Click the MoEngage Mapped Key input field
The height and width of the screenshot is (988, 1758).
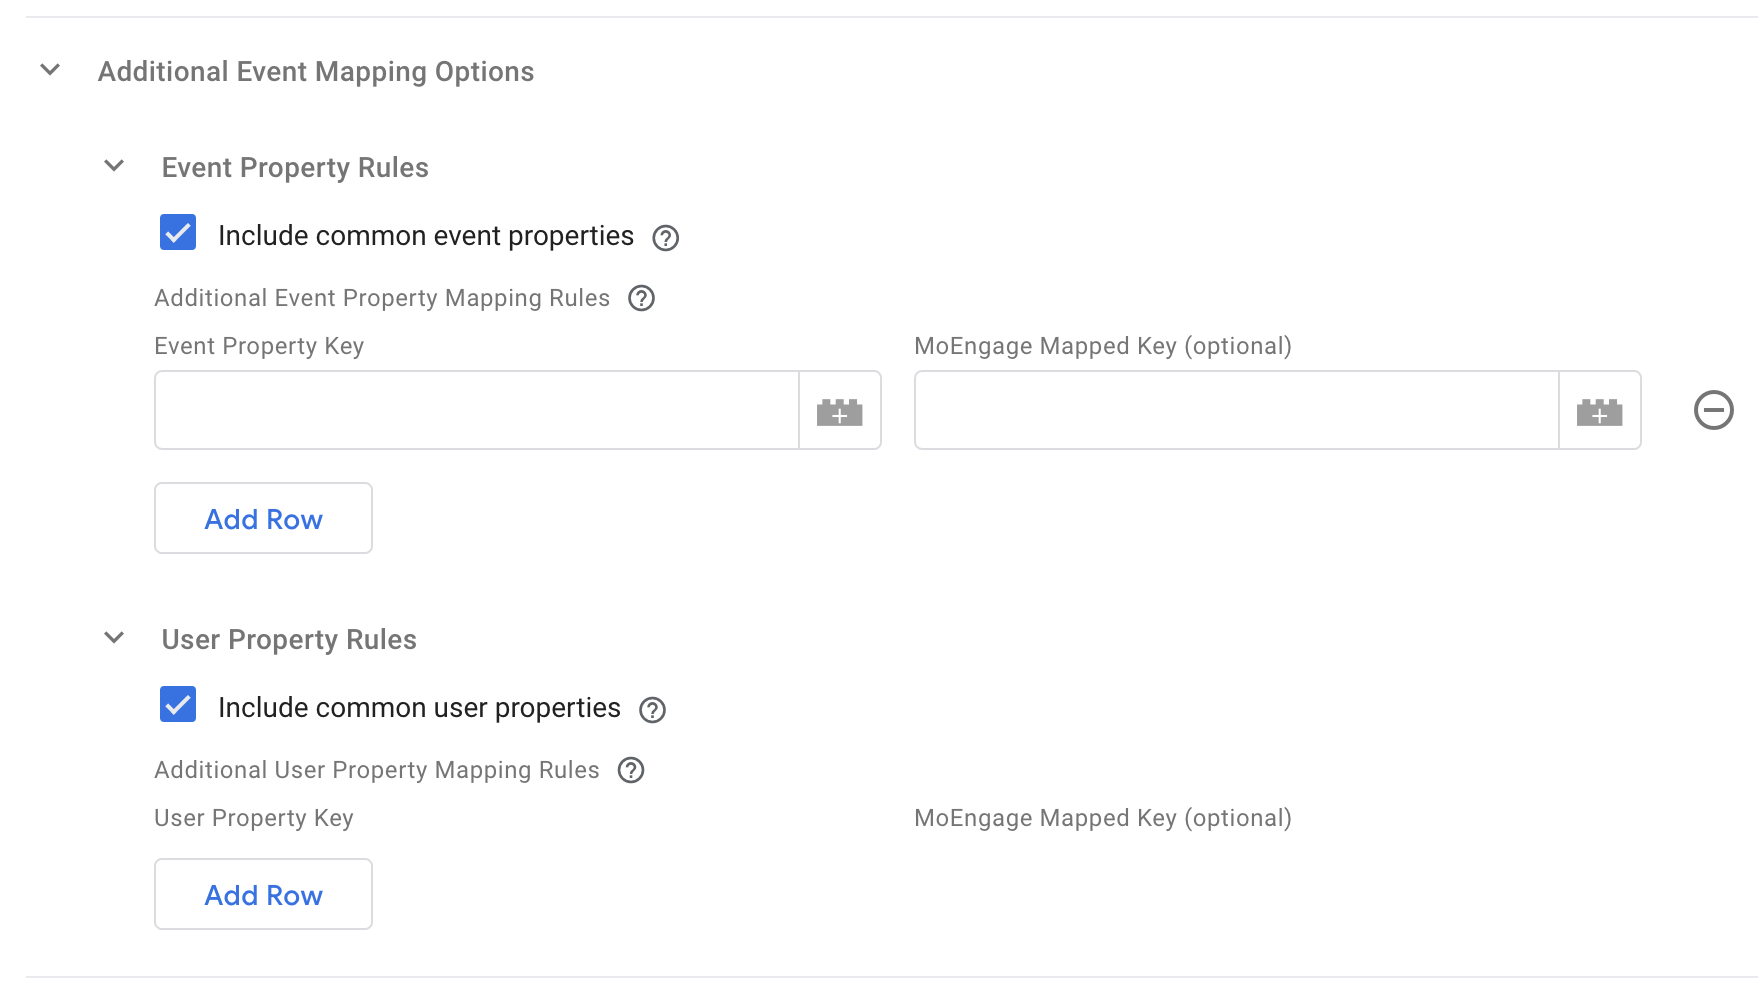[1230, 410]
